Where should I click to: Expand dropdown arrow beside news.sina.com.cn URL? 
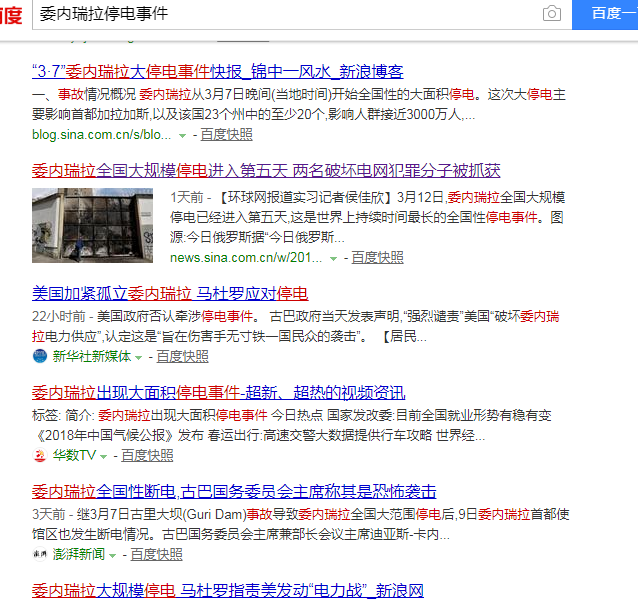(x=333, y=259)
